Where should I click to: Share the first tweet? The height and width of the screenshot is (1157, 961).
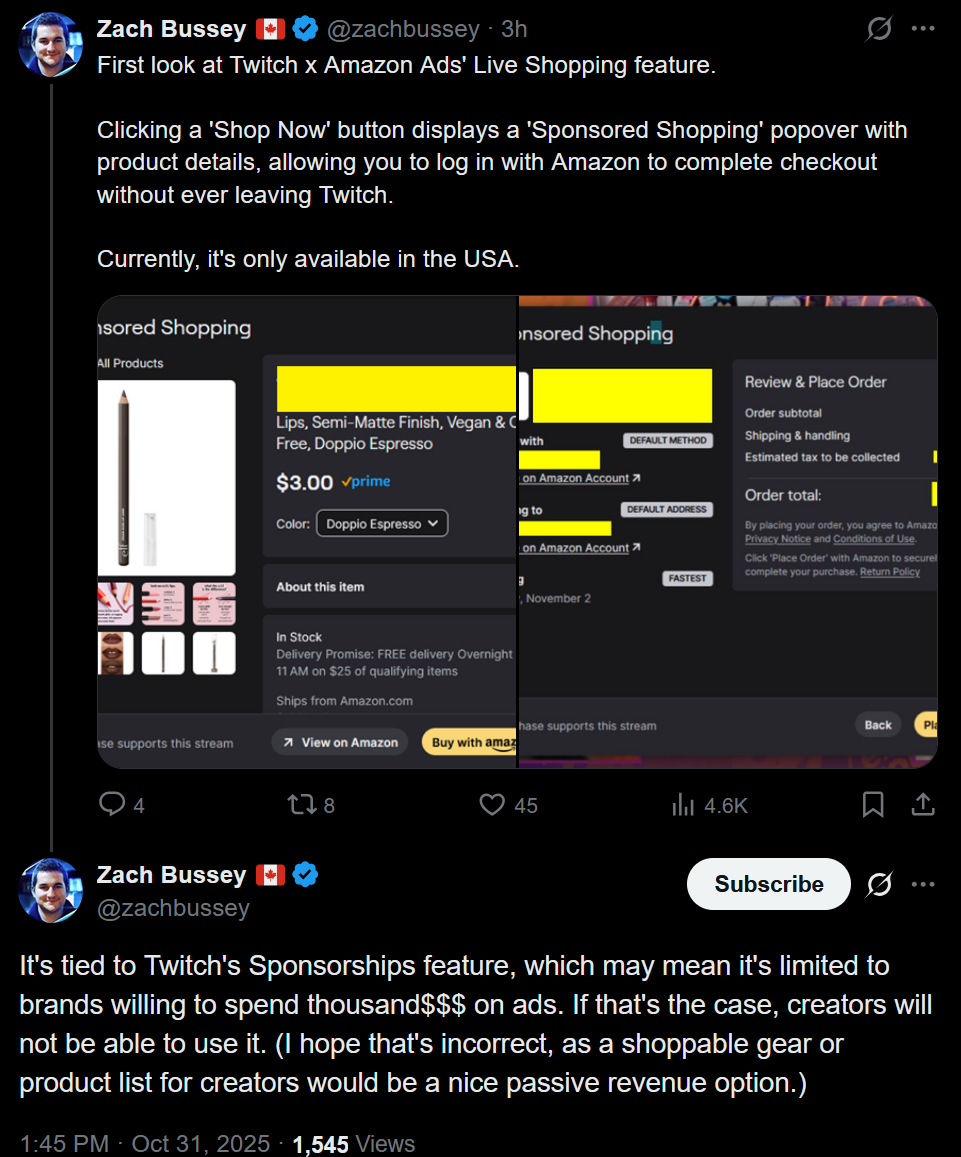[924, 804]
